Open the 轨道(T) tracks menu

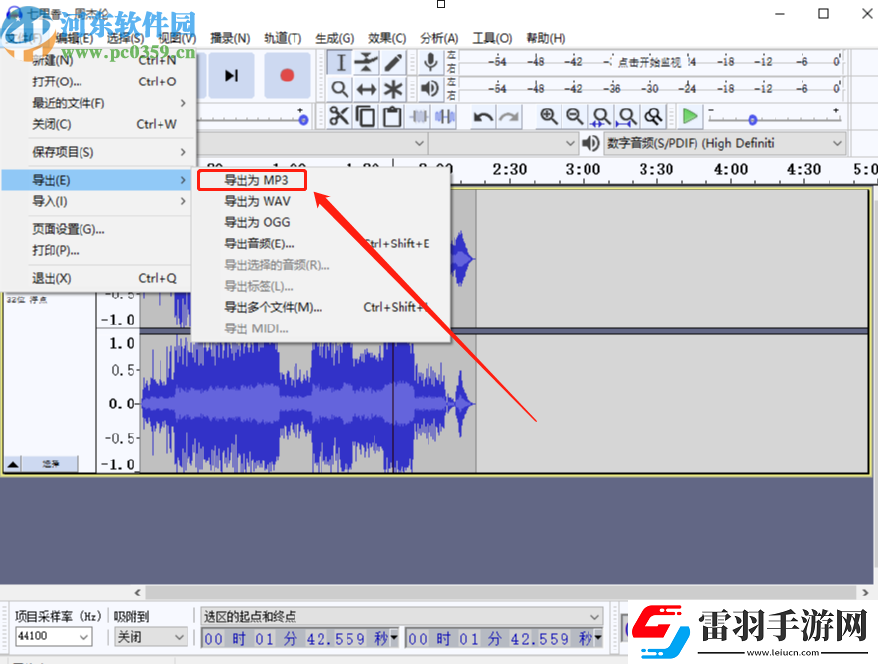283,38
